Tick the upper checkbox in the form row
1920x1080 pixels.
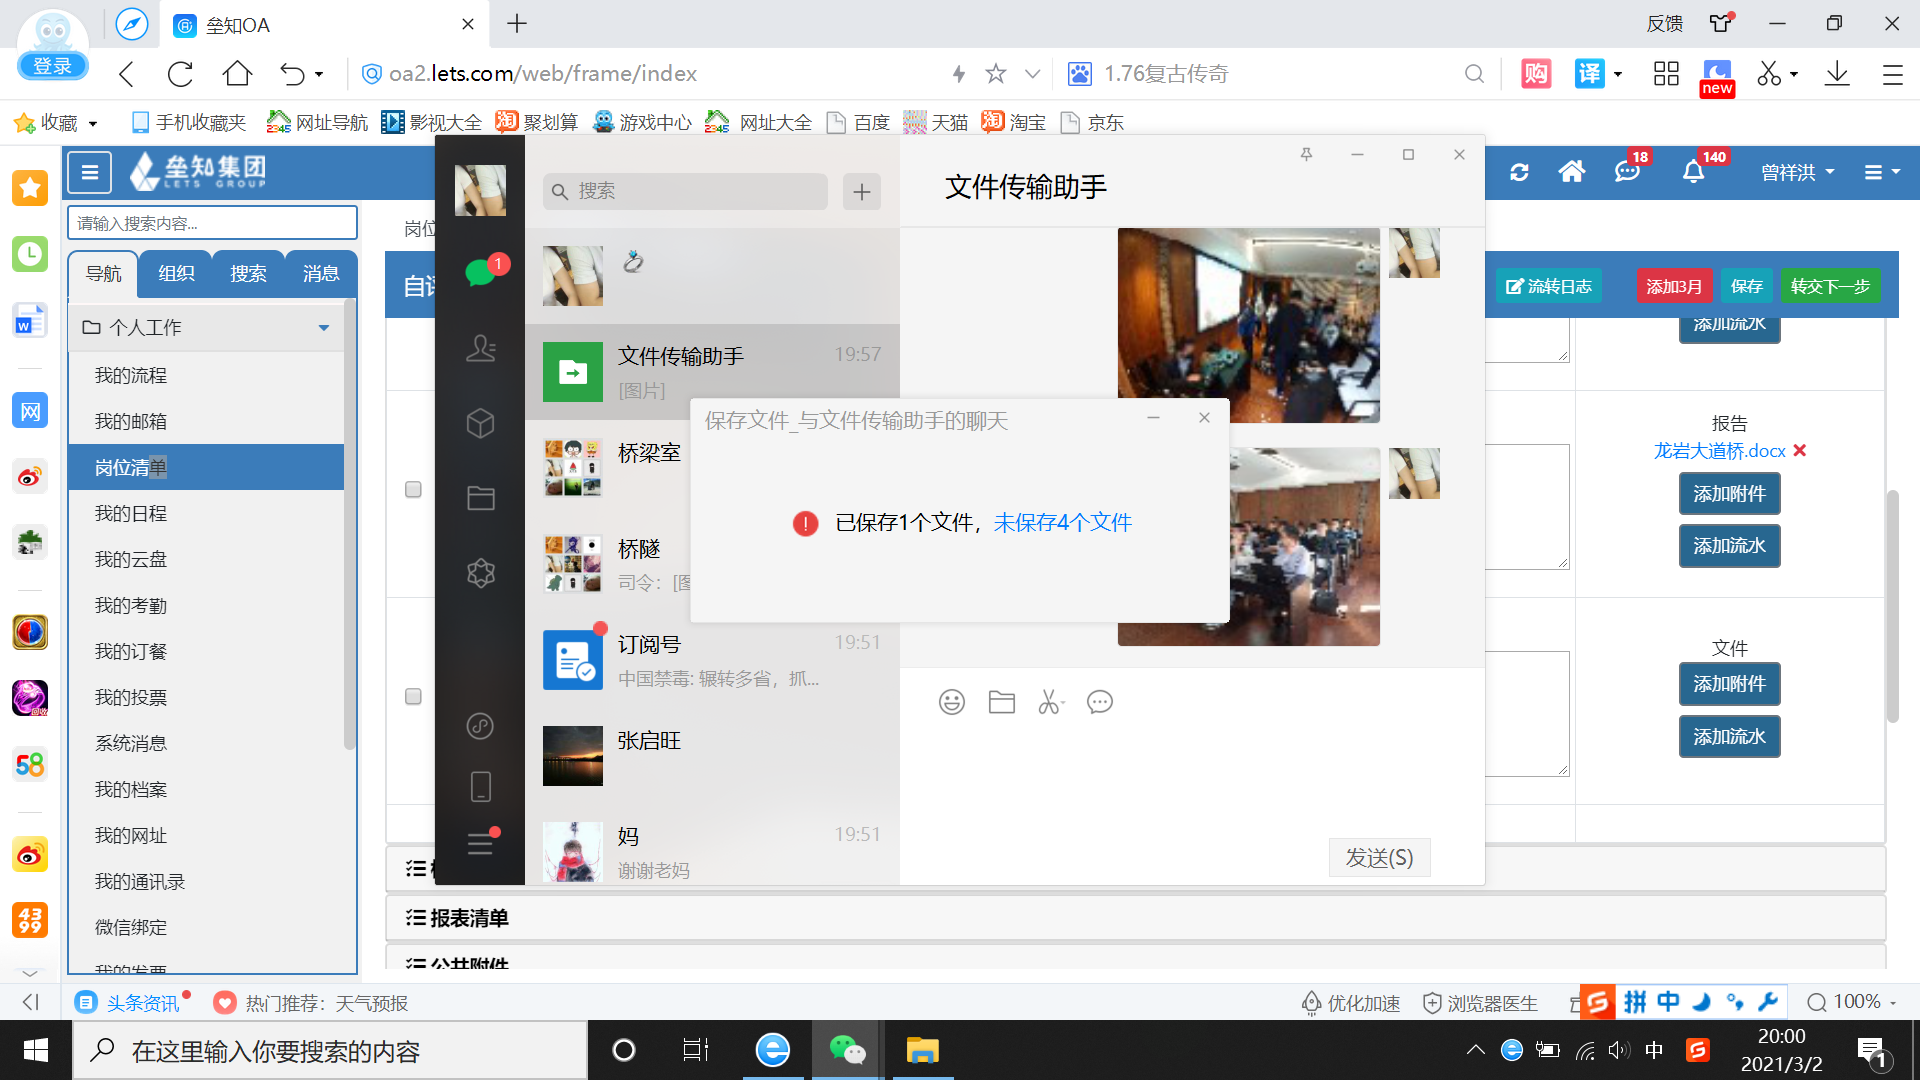coord(413,489)
